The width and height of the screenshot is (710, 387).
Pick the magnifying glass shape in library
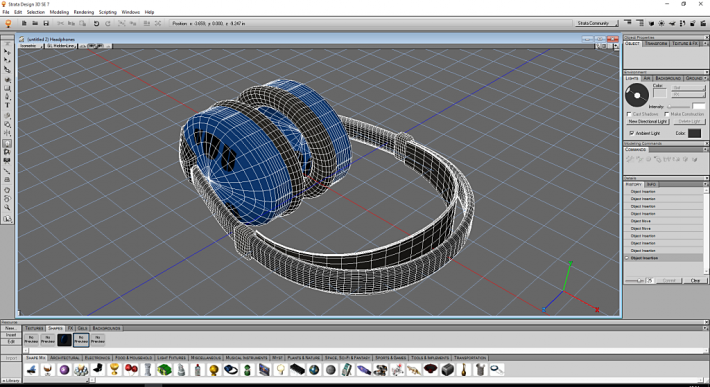click(x=497, y=370)
